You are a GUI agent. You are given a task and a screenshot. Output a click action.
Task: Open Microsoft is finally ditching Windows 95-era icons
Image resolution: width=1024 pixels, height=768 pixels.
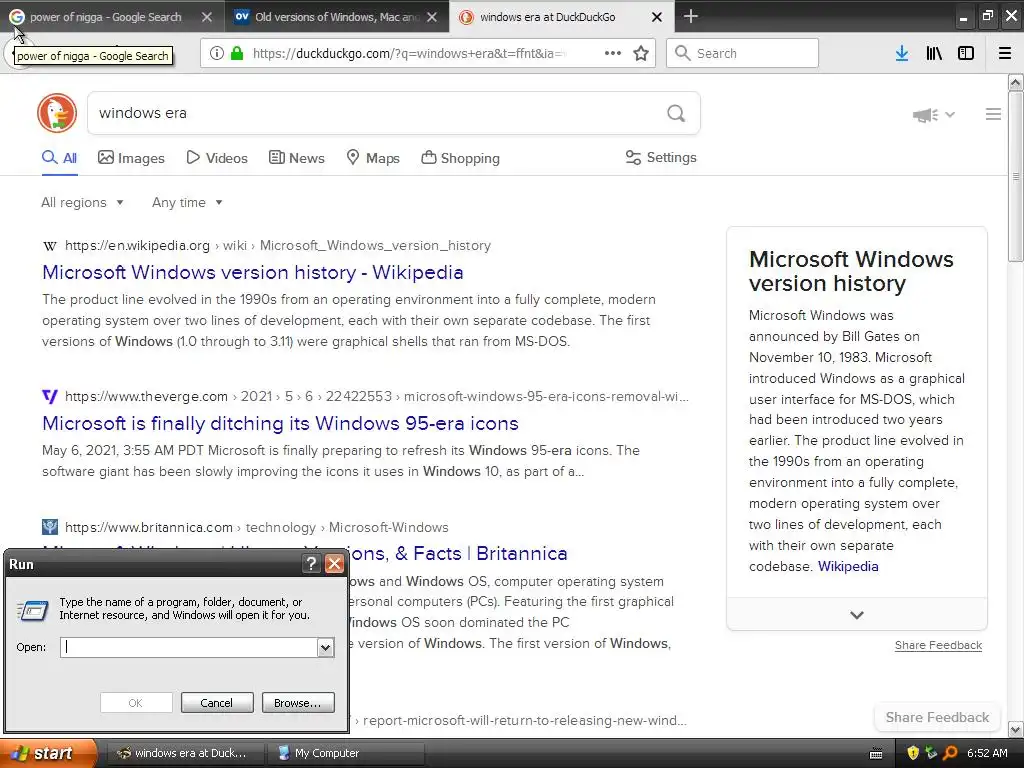280,423
